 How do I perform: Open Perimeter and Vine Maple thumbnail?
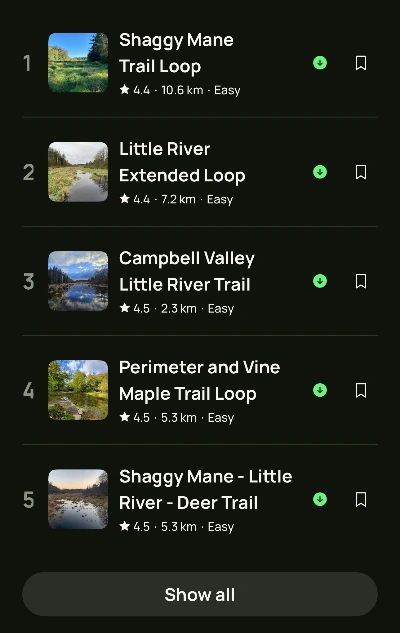[78, 390]
